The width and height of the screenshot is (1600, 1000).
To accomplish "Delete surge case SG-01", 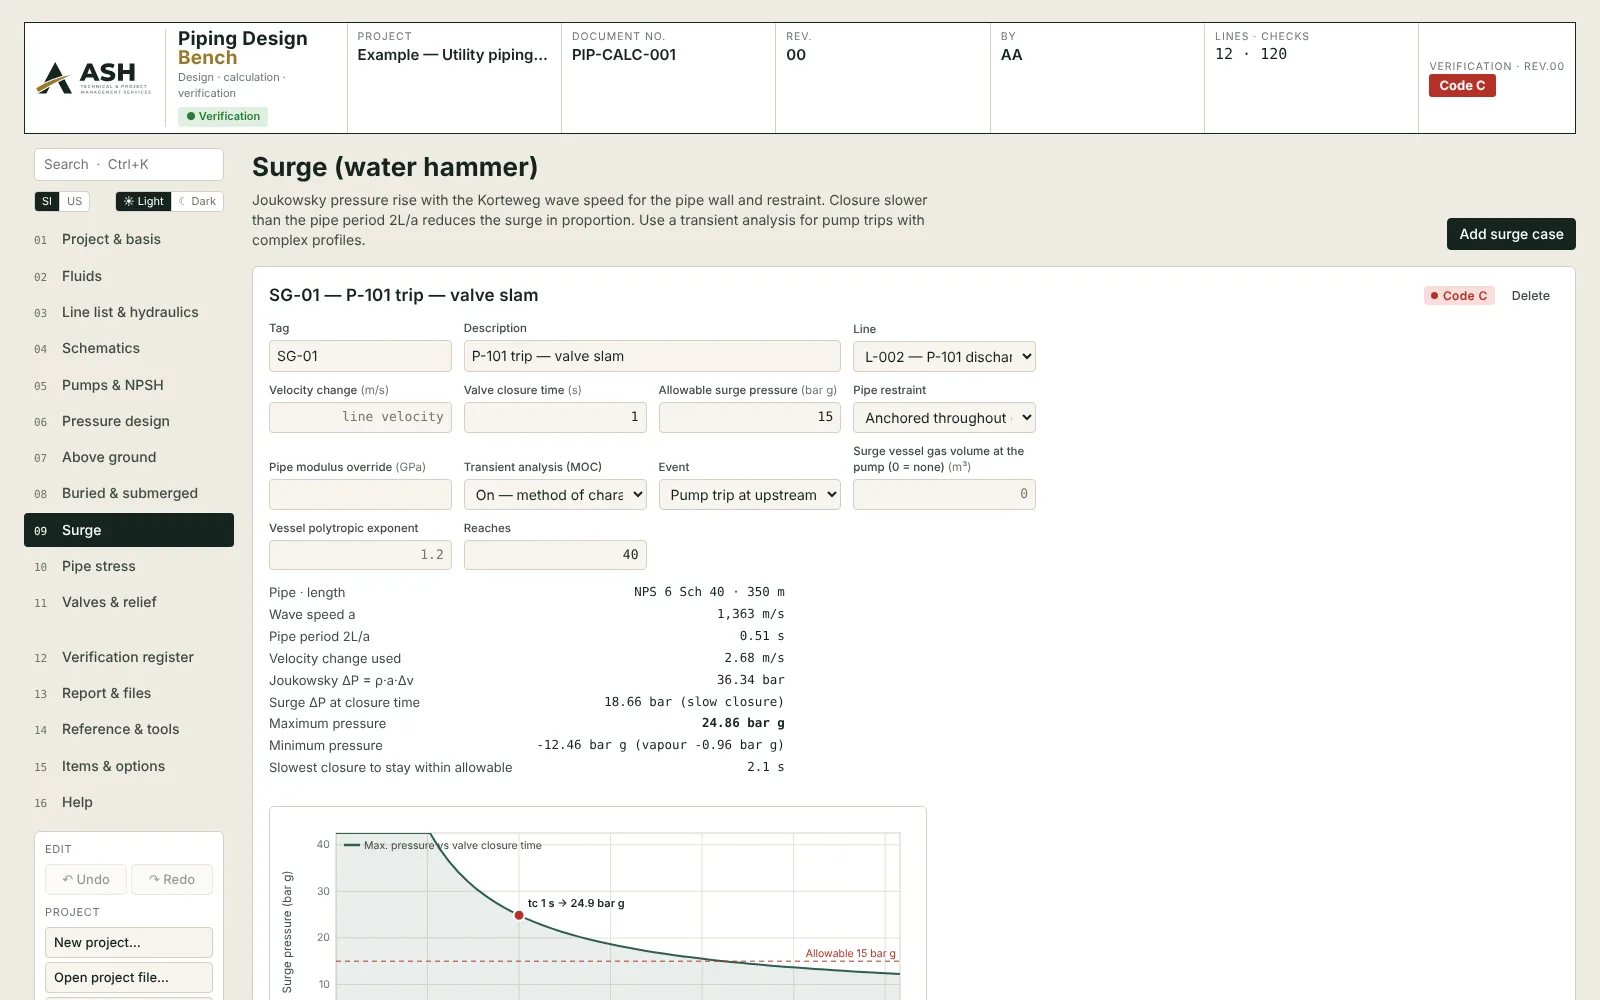I will 1530,296.
